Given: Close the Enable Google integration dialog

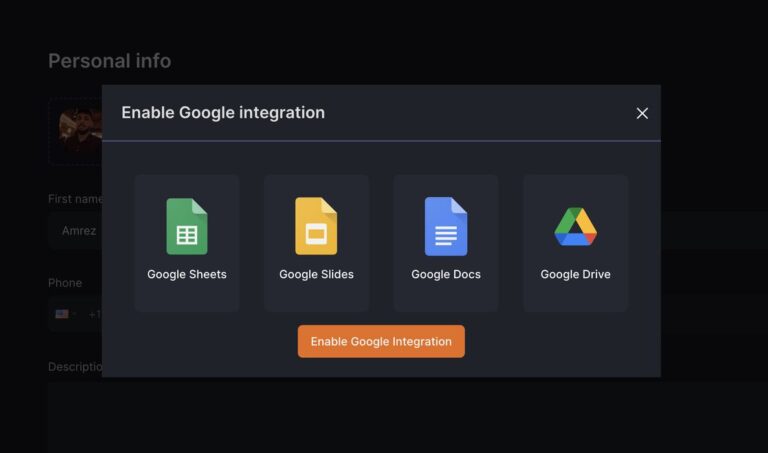Looking at the screenshot, I should [642, 113].
